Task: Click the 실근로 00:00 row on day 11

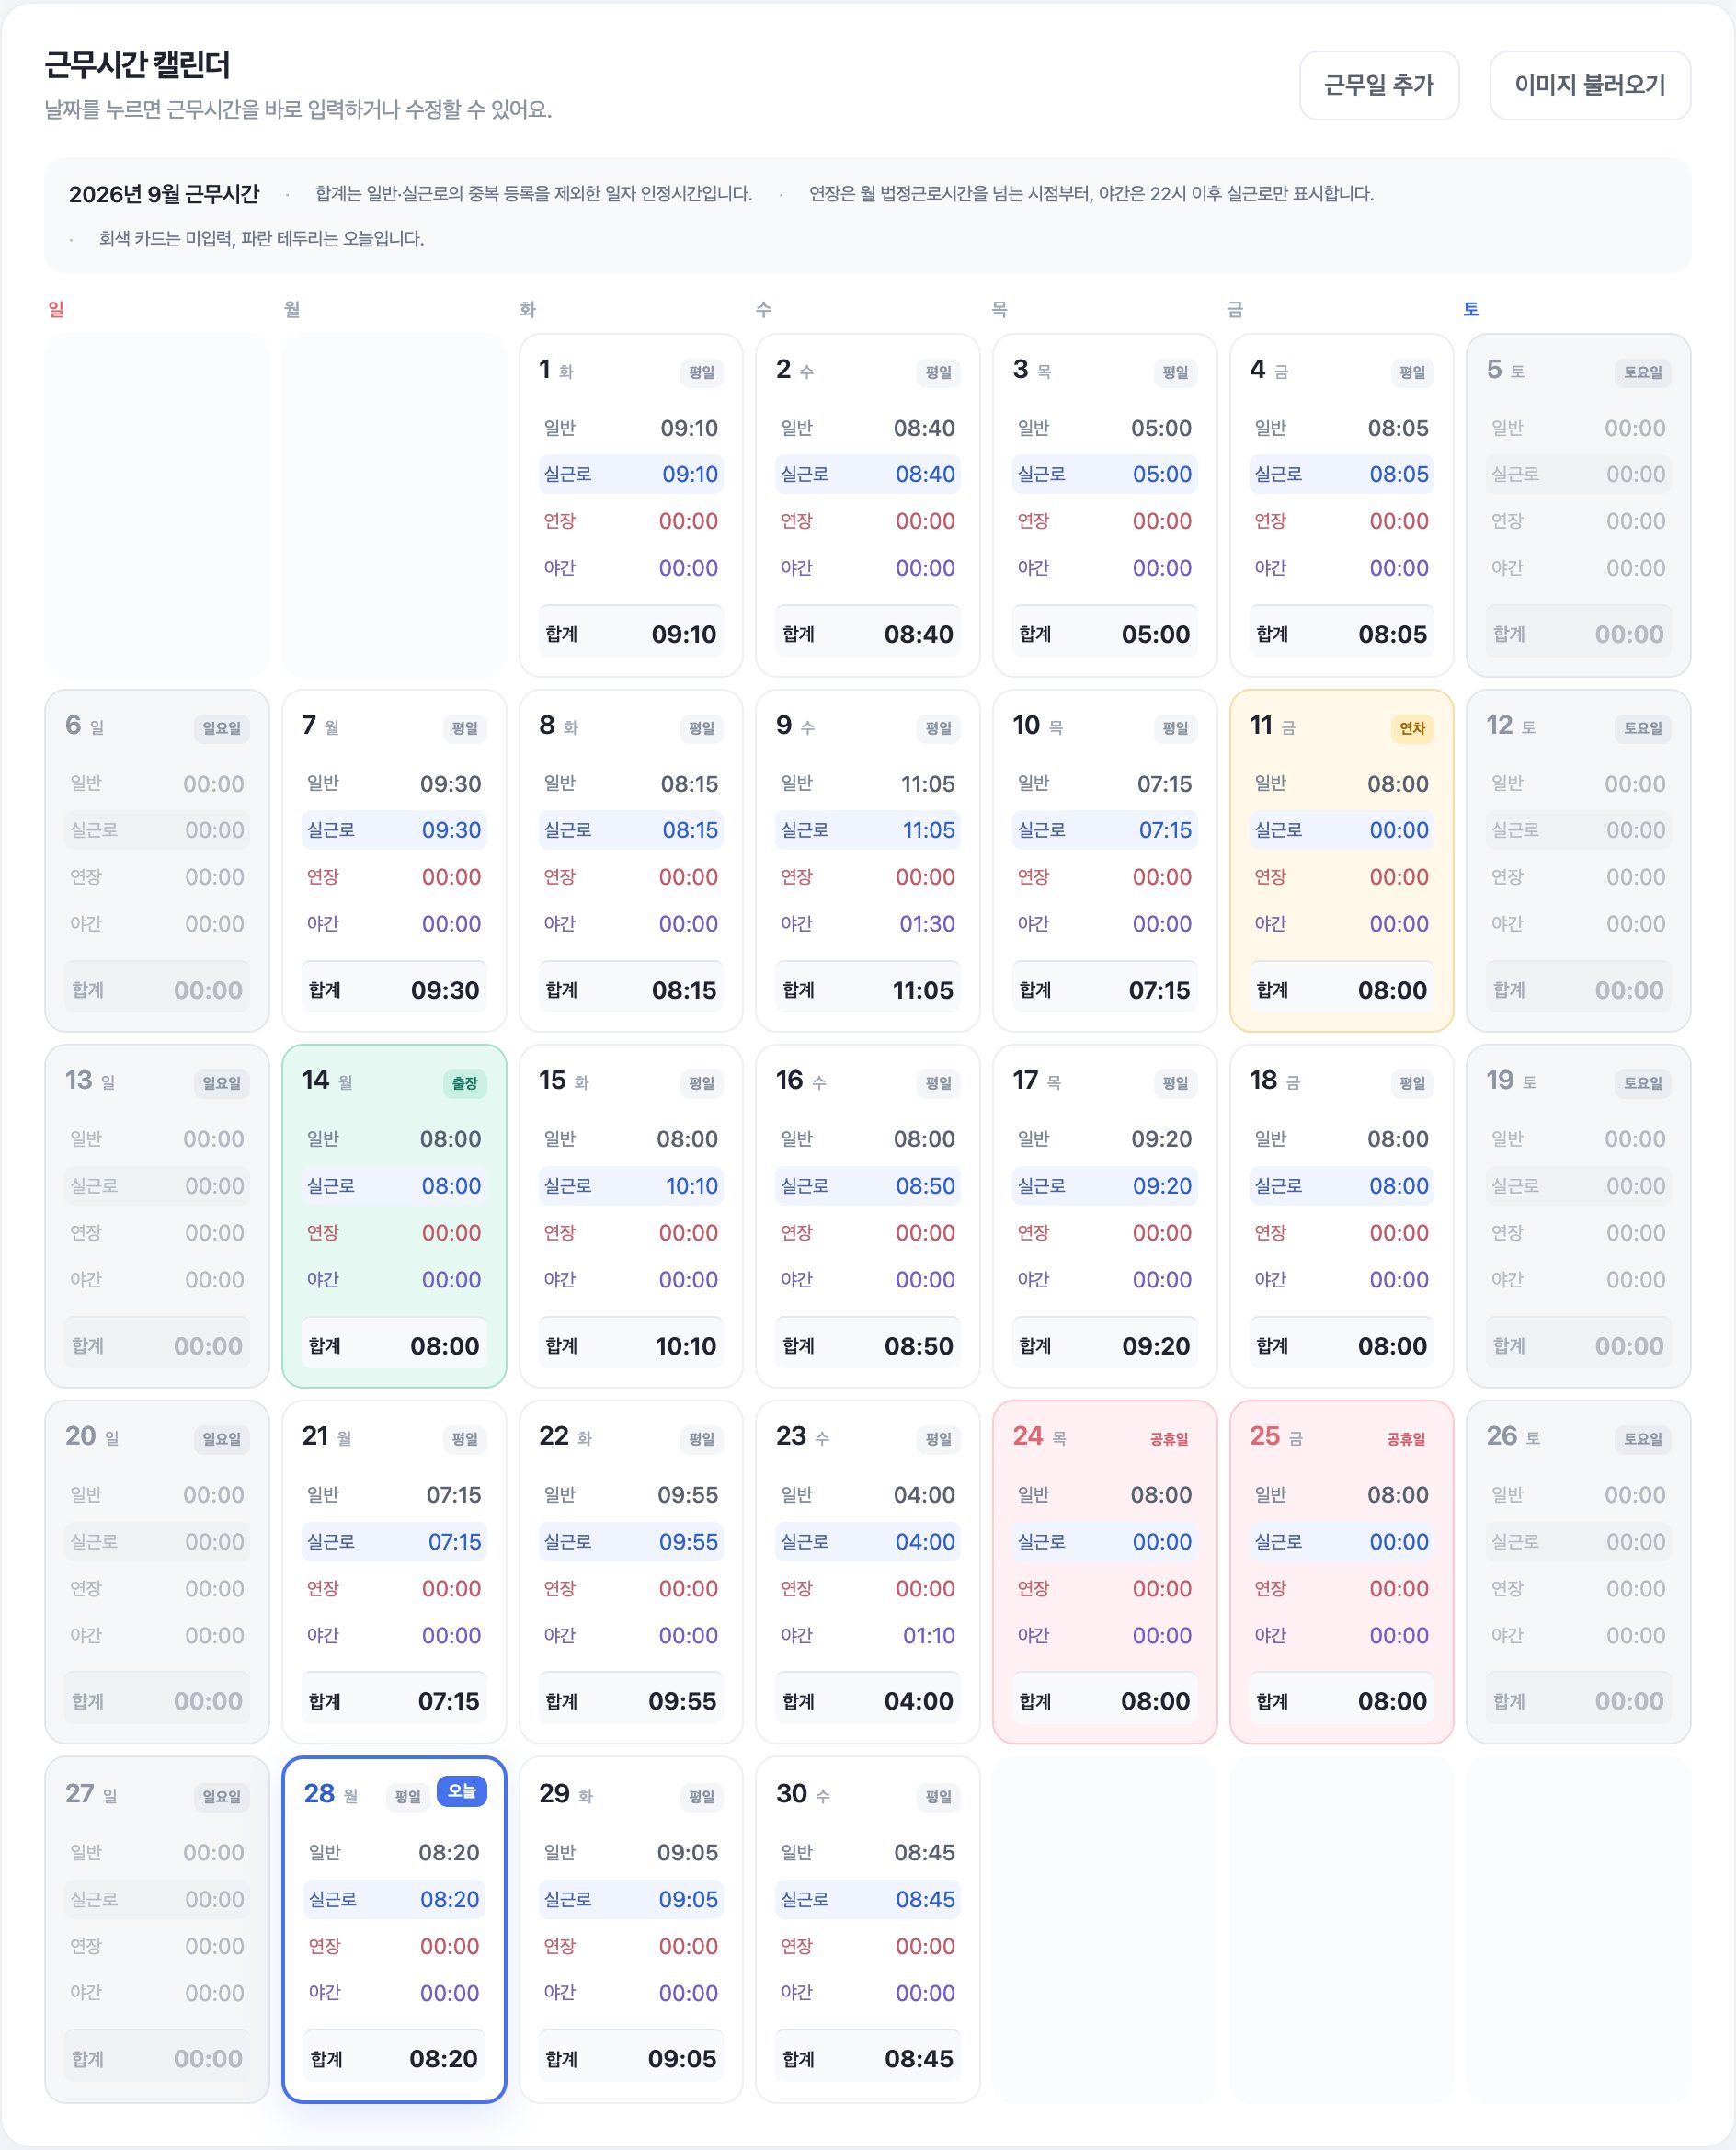Action: click(x=1342, y=830)
